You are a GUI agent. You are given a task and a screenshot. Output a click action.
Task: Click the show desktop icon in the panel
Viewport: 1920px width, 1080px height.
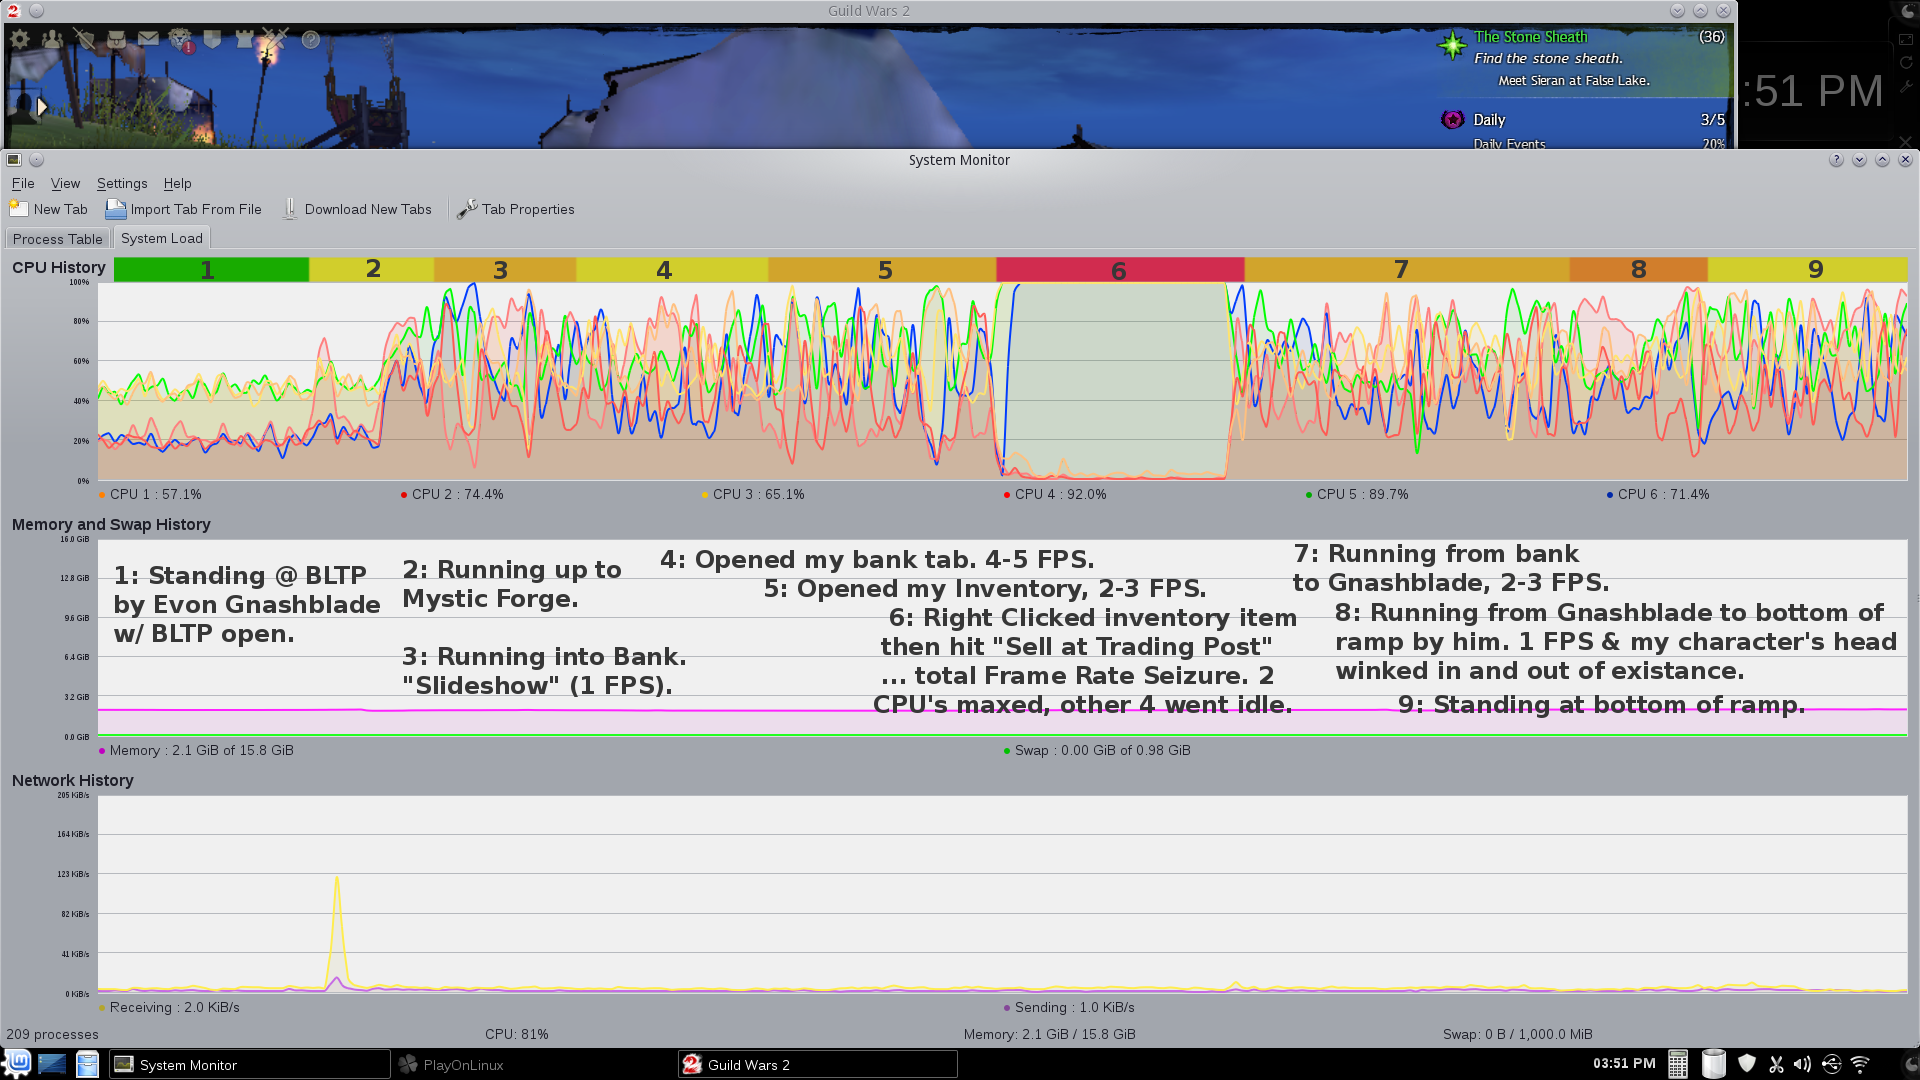(x=52, y=1064)
